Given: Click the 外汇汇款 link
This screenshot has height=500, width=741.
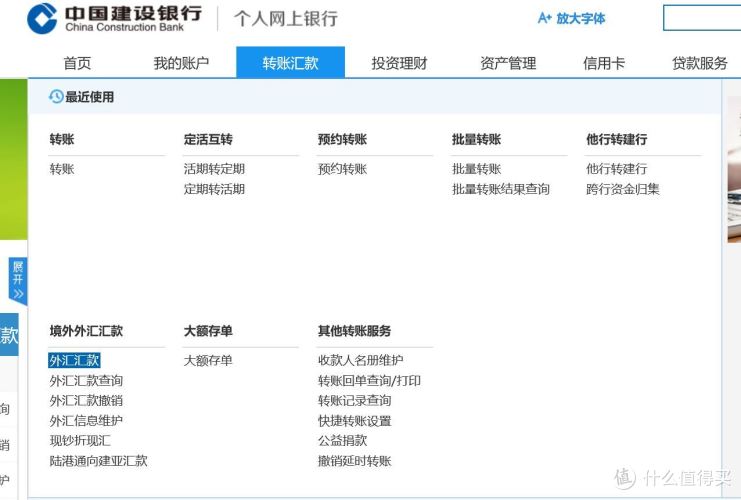Looking at the screenshot, I should (x=74, y=360).
